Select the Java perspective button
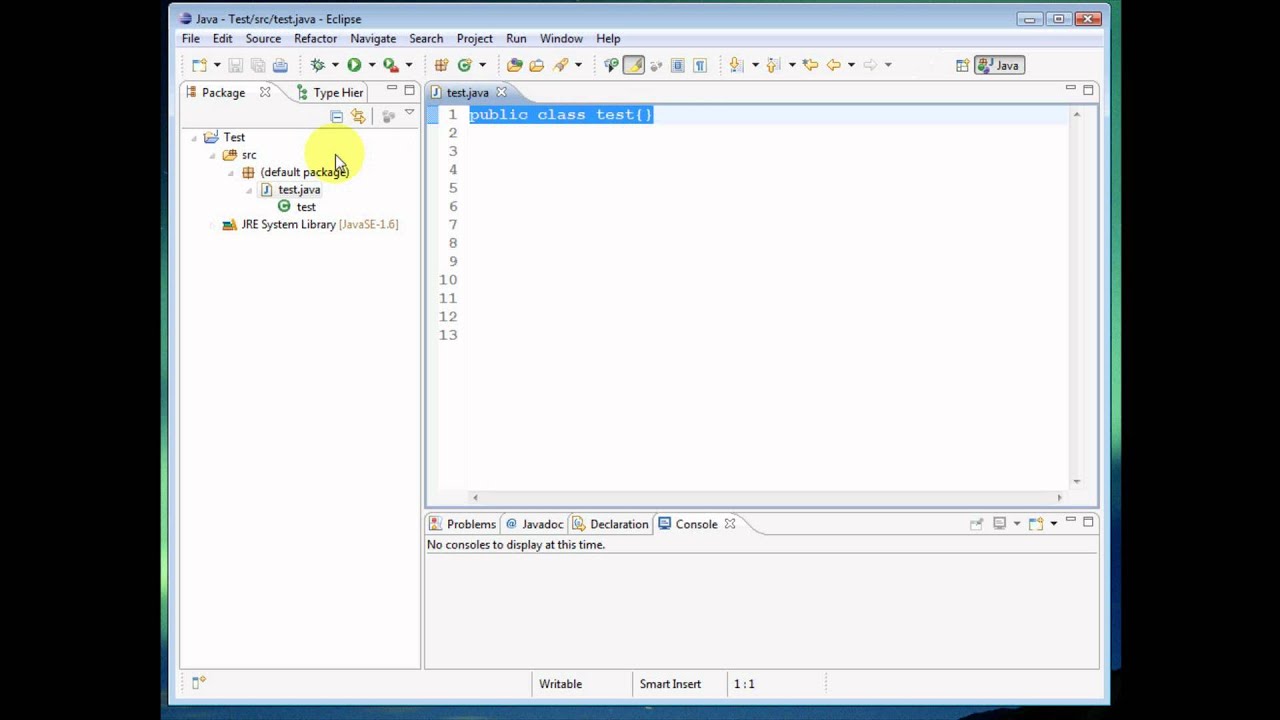1280x720 pixels. [999, 65]
